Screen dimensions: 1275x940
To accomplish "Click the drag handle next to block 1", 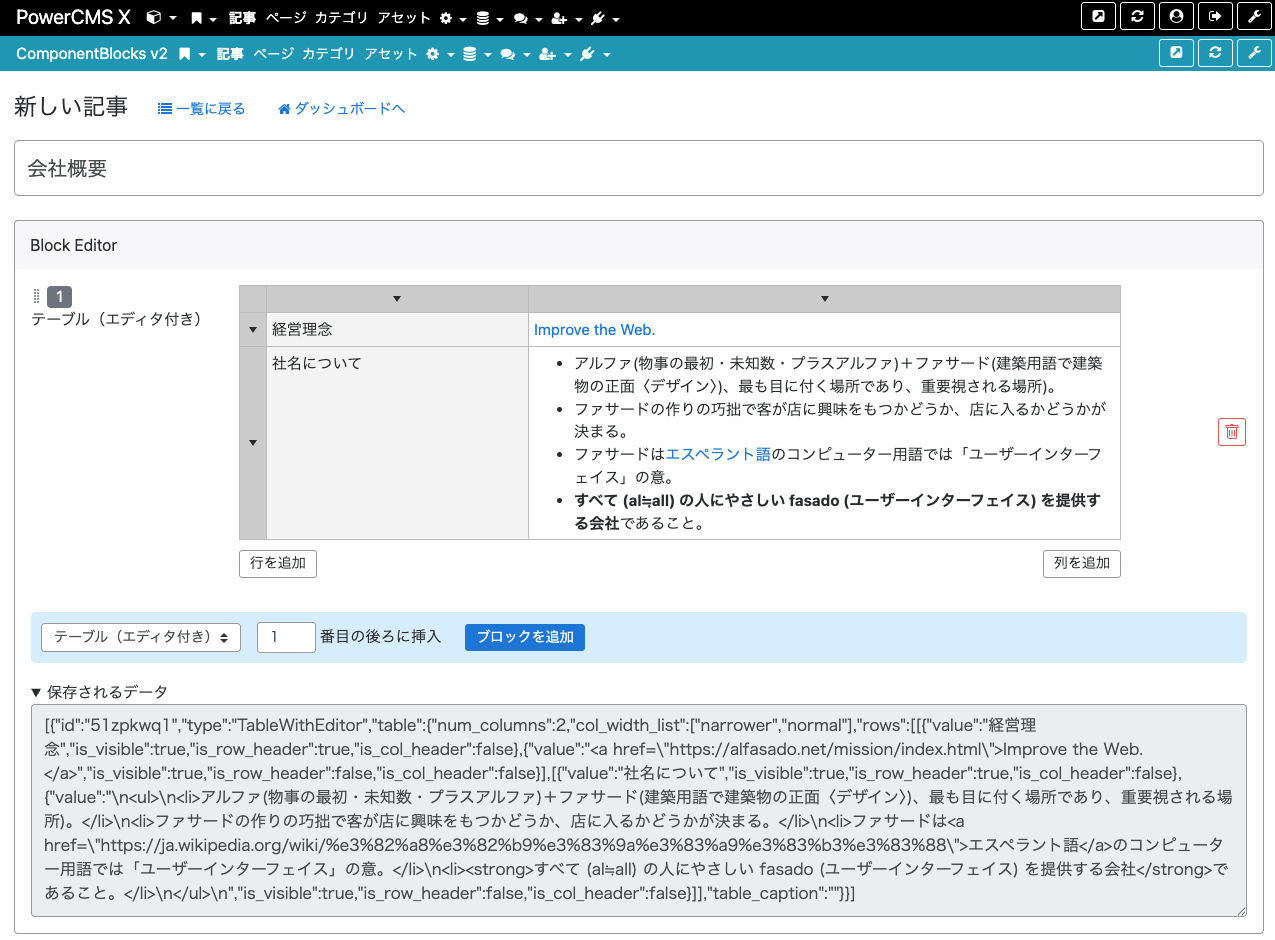I will pyautogui.click(x=37, y=296).
